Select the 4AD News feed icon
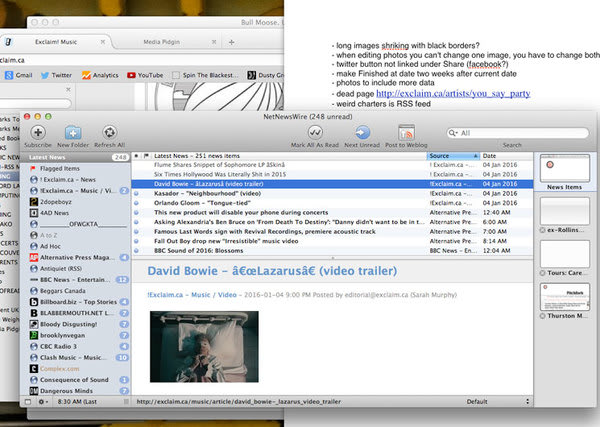 tap(34, 213)
